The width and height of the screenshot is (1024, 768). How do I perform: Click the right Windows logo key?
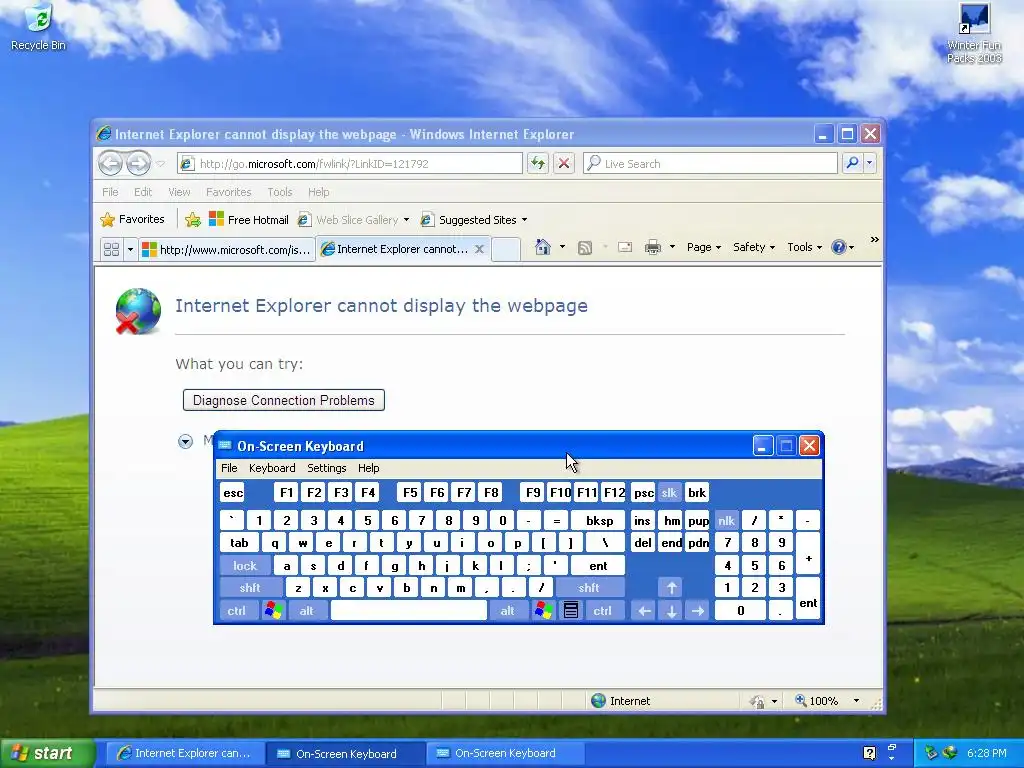[543, 611]
